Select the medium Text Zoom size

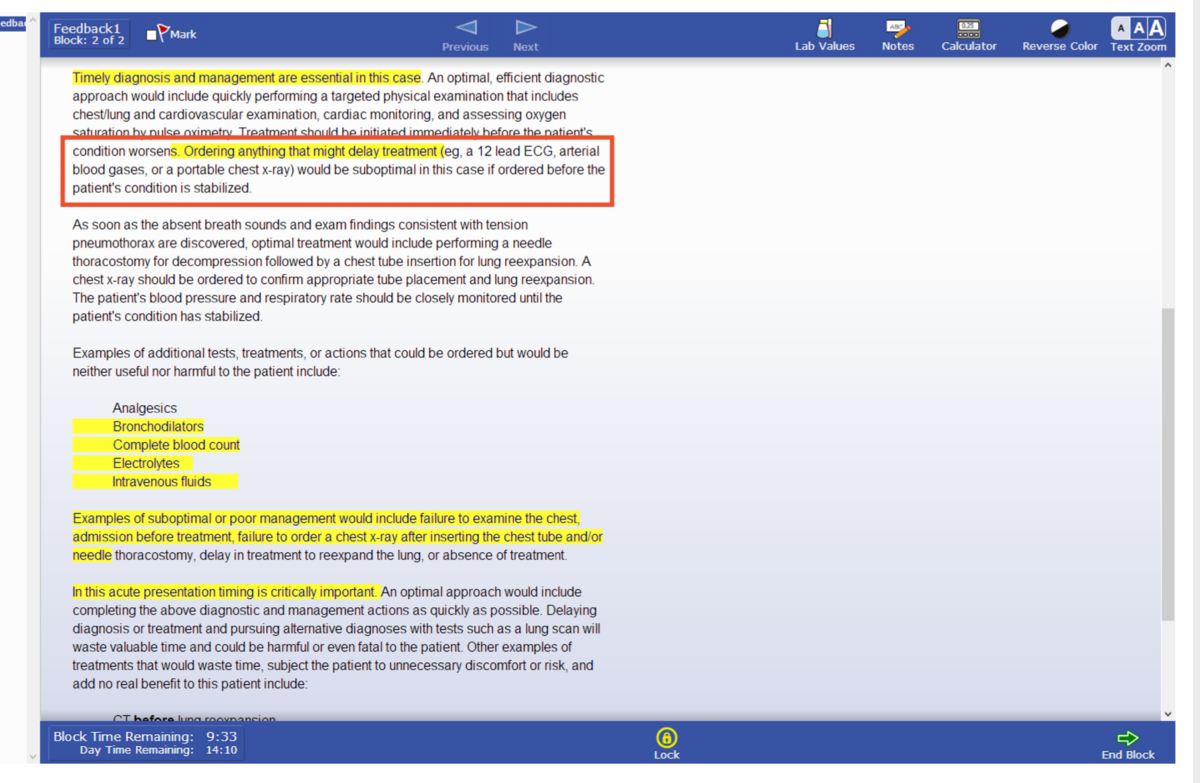(1138, 29)
